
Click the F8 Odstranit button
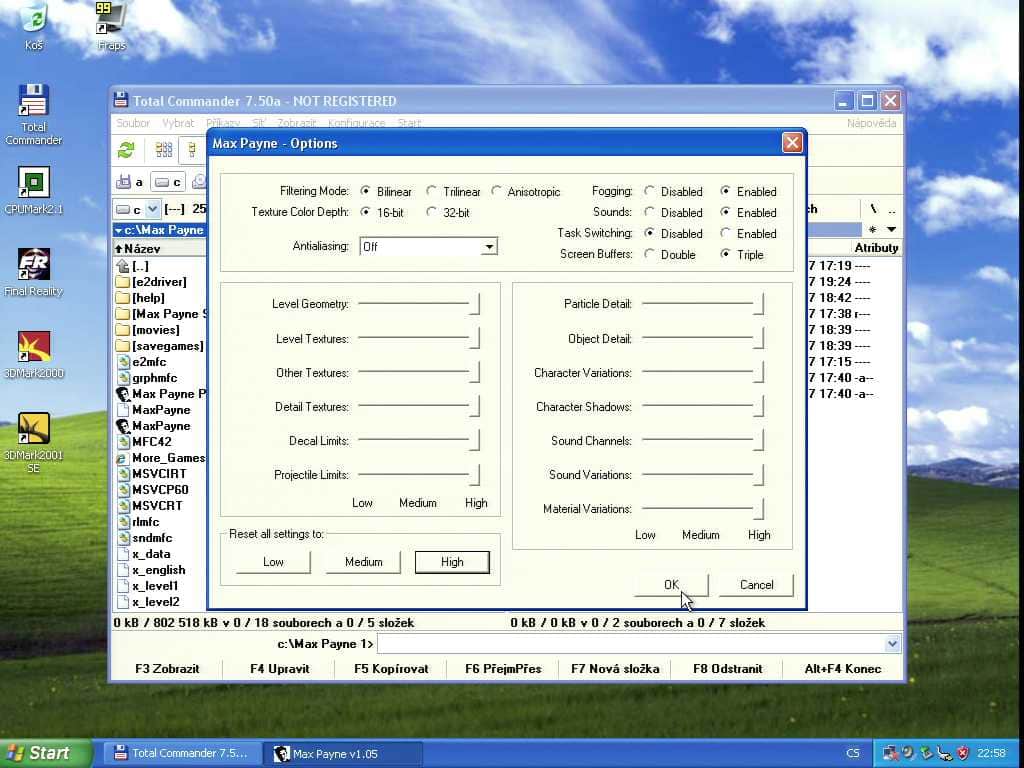click(727, 669)
